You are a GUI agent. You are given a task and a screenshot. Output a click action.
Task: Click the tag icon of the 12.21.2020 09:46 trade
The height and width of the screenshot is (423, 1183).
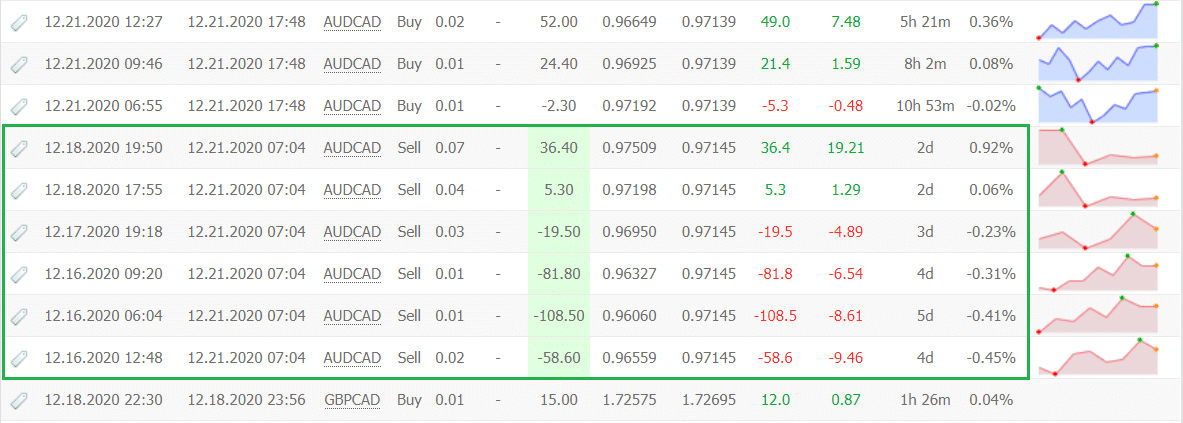pos(18,65)
